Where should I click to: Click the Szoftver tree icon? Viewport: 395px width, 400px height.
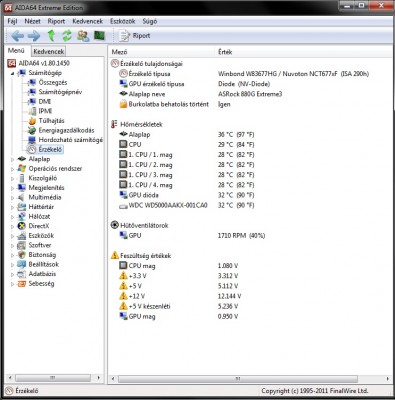tap(22, 245)
